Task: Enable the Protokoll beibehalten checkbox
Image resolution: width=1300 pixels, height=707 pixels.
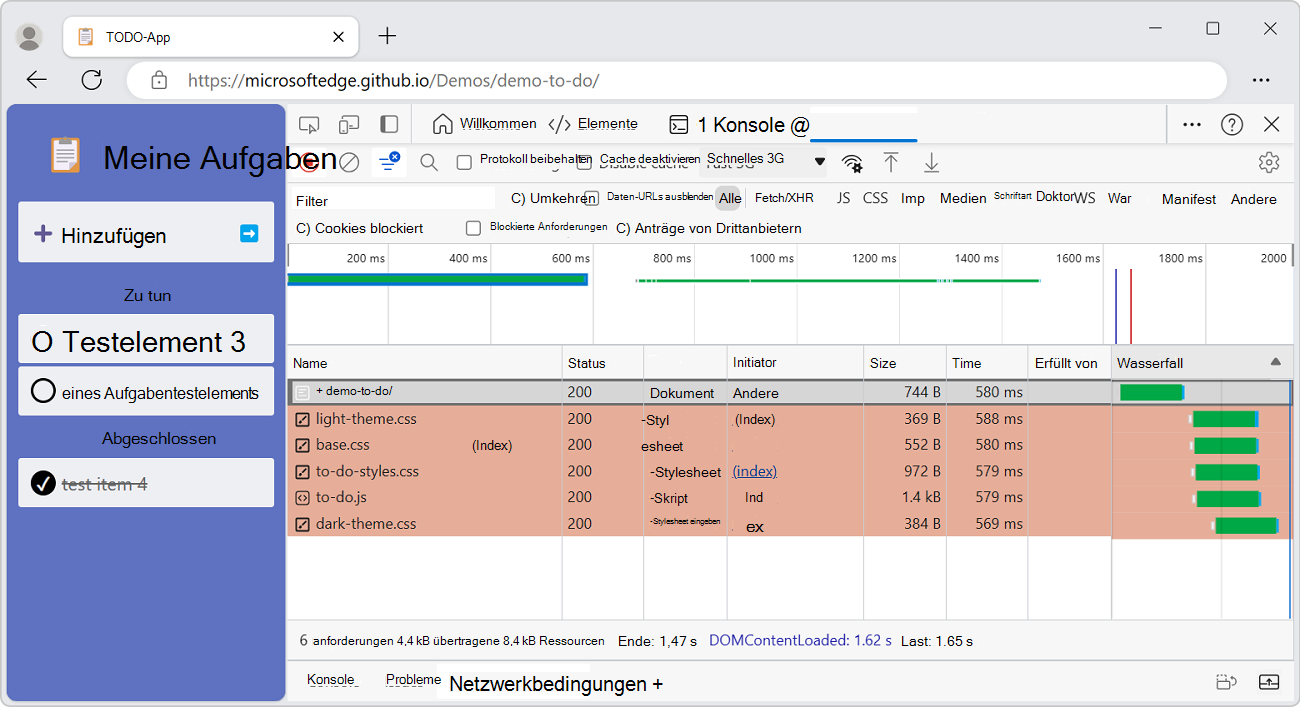Action: (x=464, y=162)
